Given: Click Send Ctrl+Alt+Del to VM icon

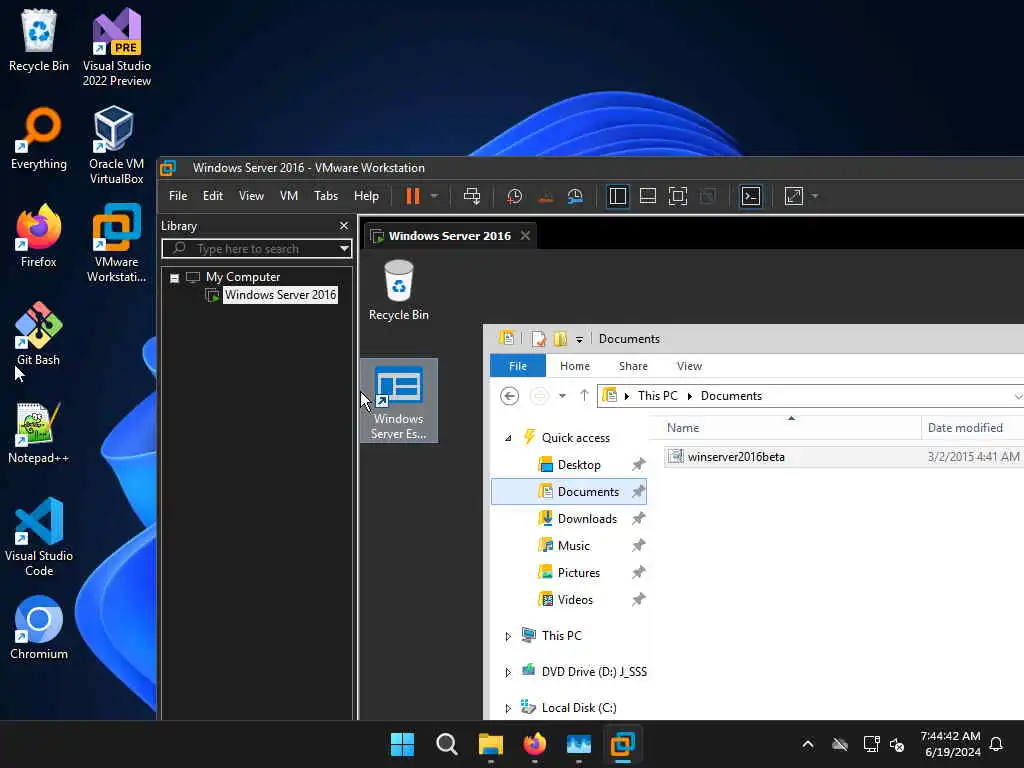Looking at the screenshot, I should point(472,196).
